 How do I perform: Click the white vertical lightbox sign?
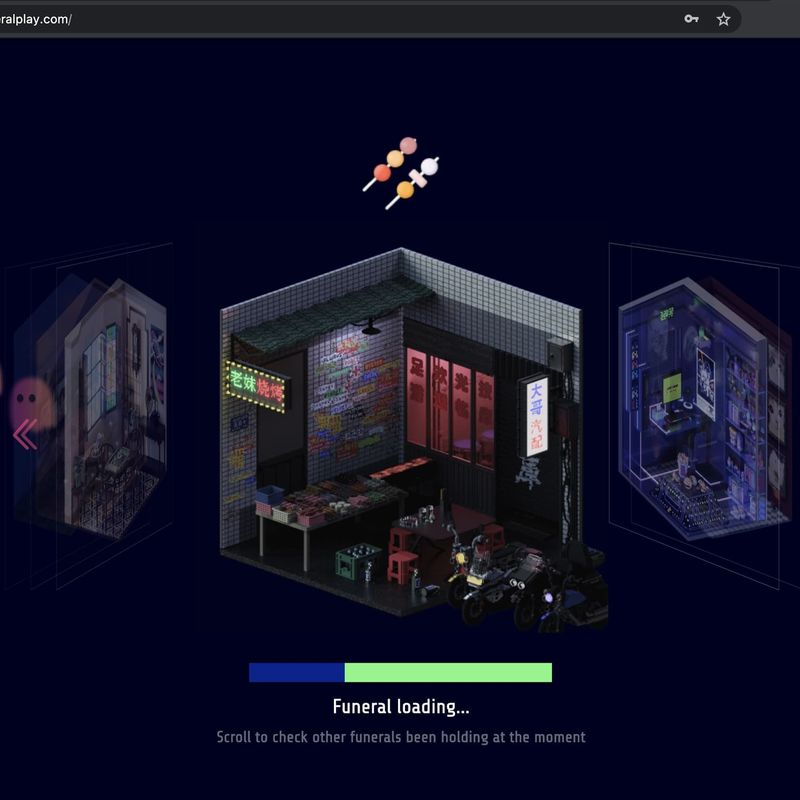tap(536, 415)
